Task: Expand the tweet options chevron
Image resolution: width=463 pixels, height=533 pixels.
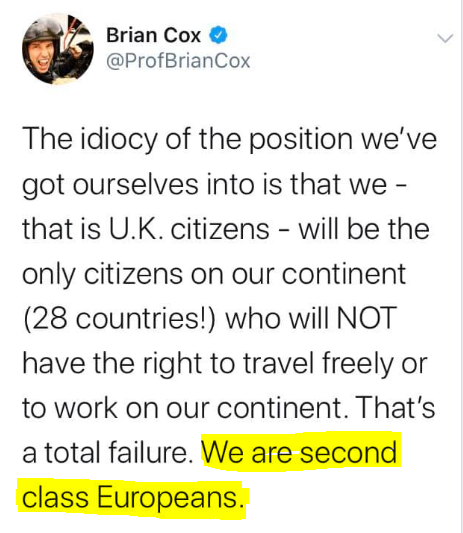Action: click(445, 38)
